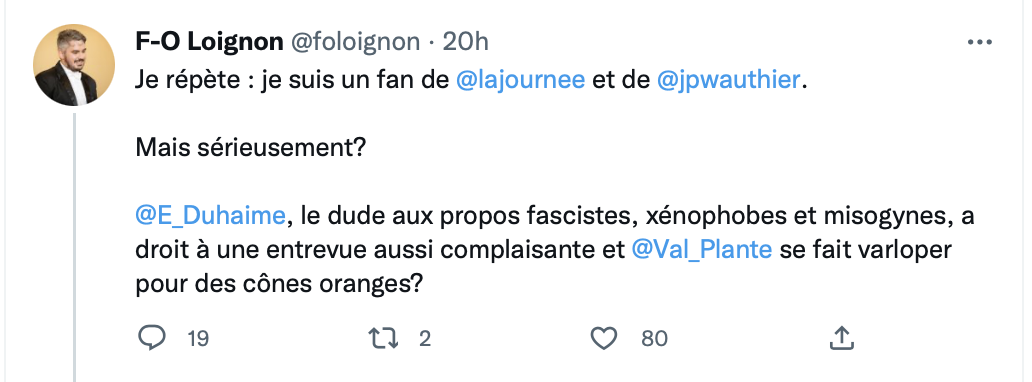The image size is (1032, 382).
Task: Open the share upload arrow icon
Action: (841, 338)
